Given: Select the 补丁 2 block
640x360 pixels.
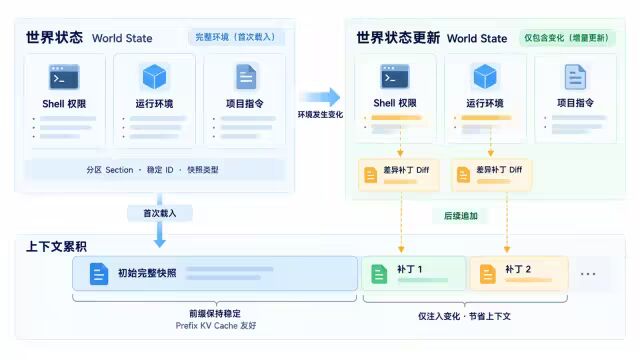Looking at the screenshot, I should pos(519,273).
